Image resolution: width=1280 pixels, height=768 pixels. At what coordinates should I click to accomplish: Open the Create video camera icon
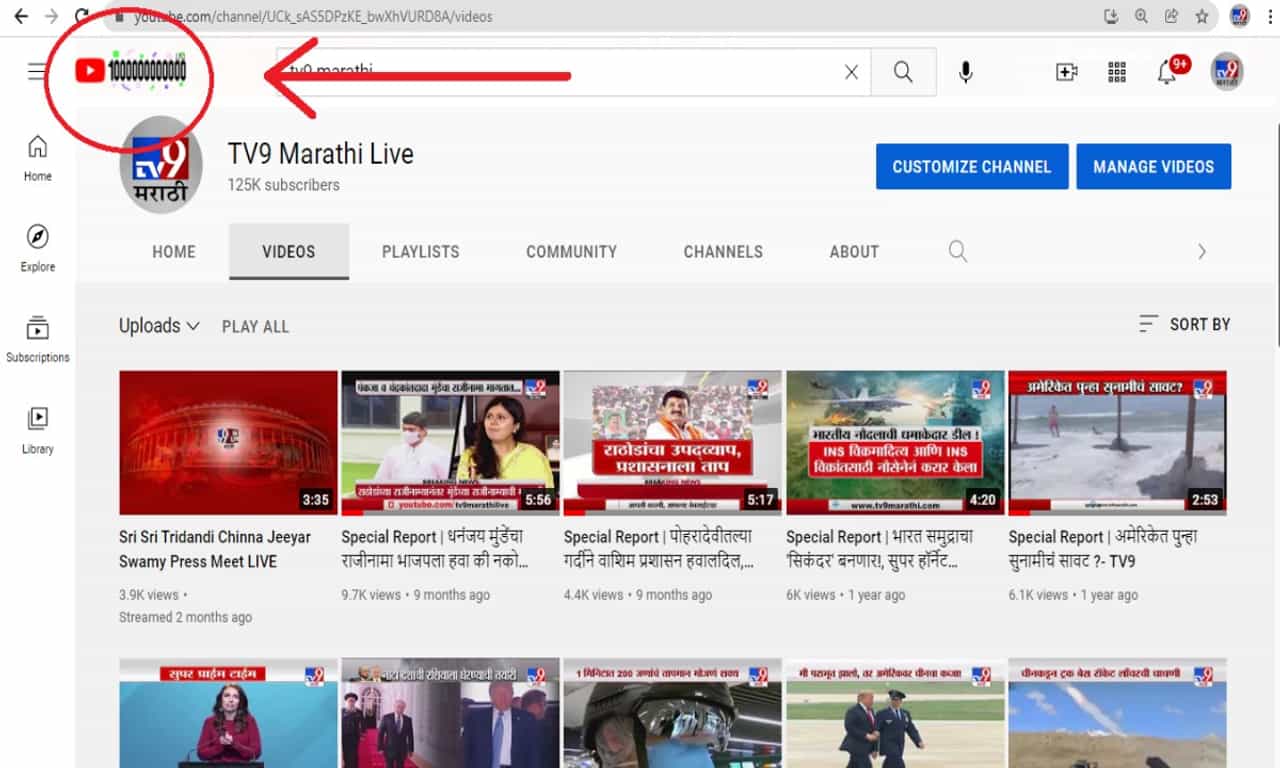click(x=1067, y=72)
